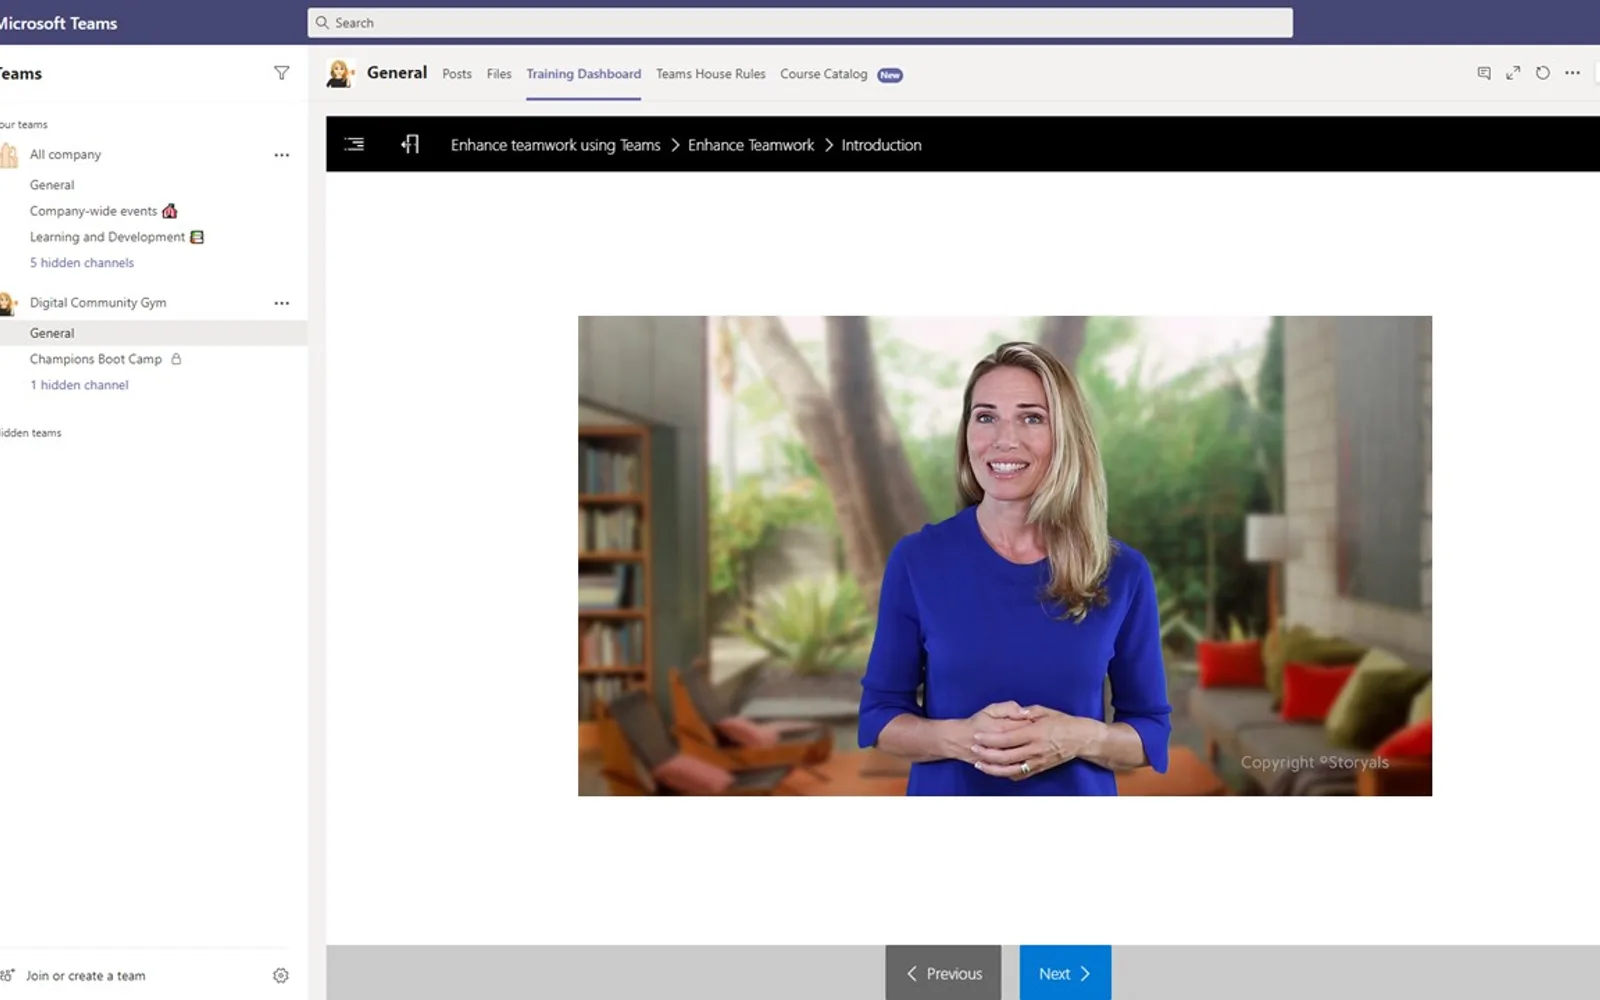Expand 1 hidden channel
This screenshot has width=1600, height=1000.
(x=79, y=385)
